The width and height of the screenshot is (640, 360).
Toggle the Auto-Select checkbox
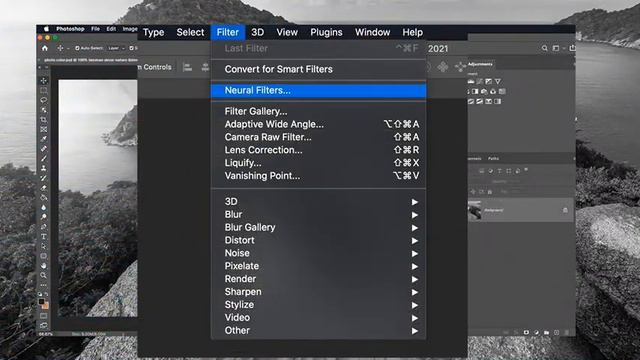(x=77, y=48)
